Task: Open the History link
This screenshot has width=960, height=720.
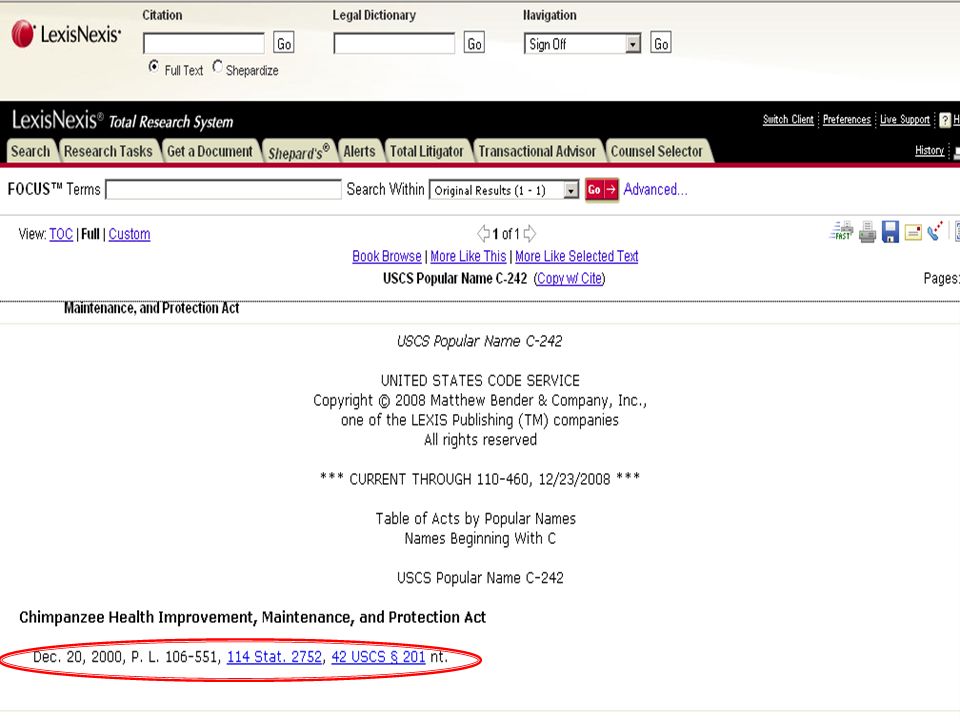Action: [x=929, y=150]
